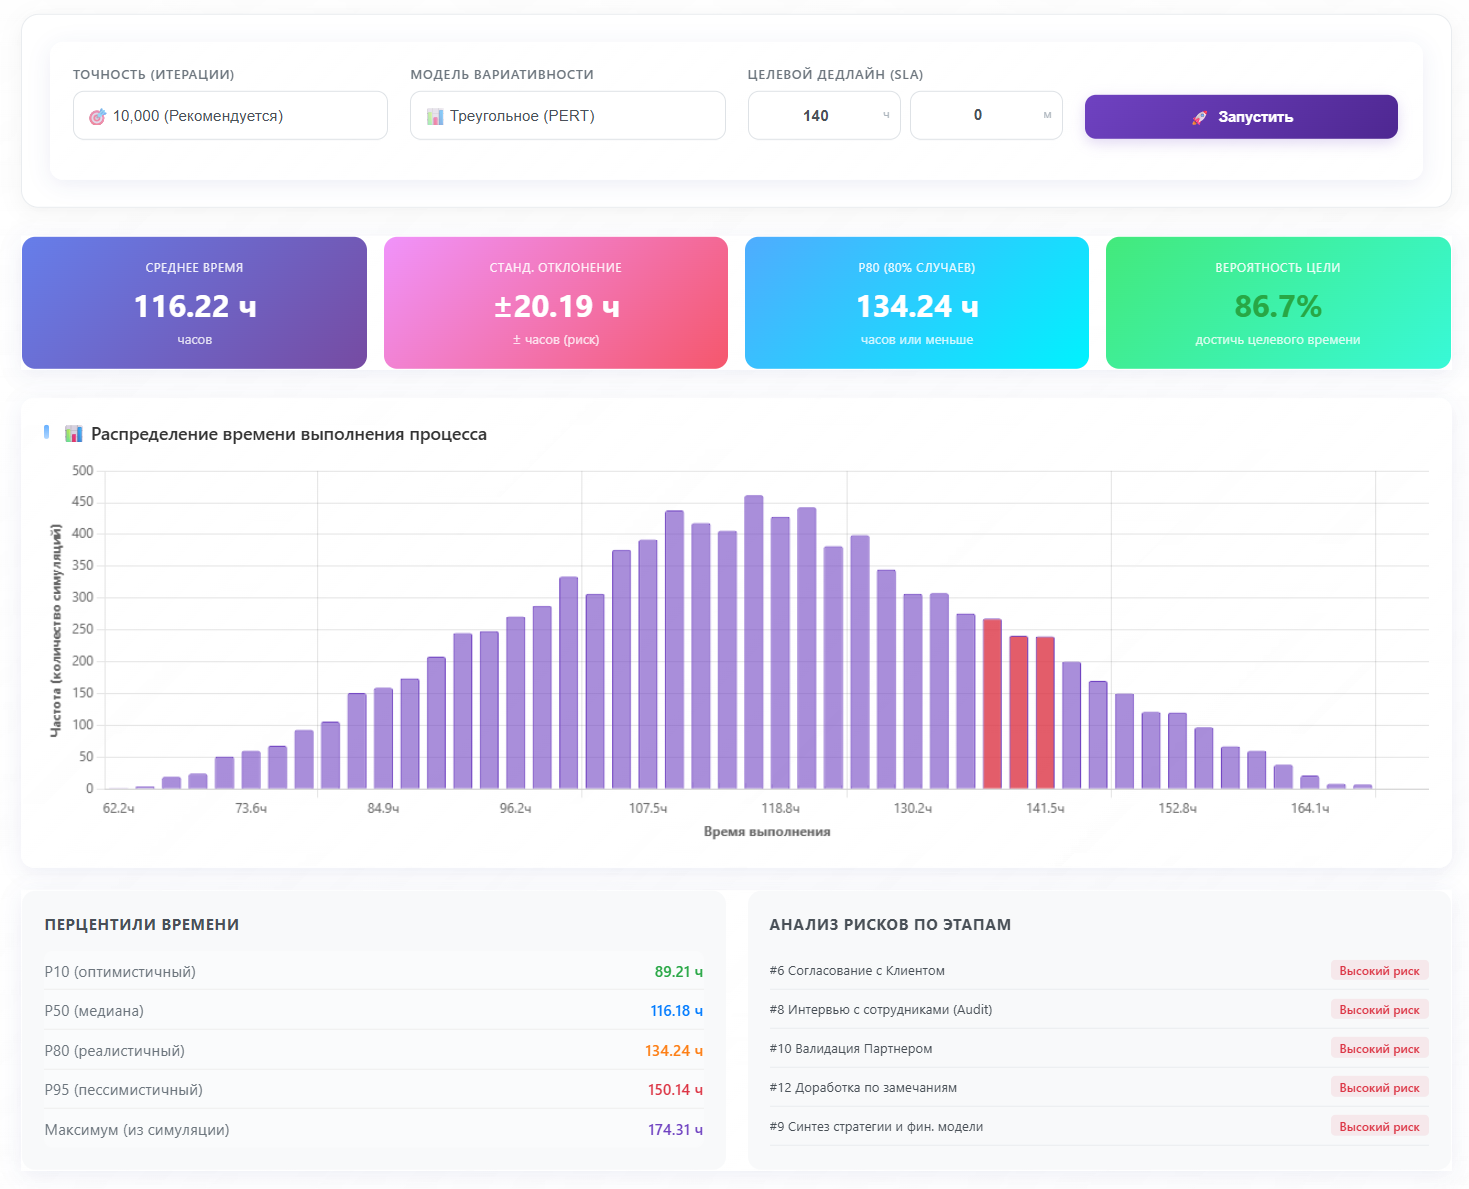Screen dimensions: 1469x1189
Task: Click the rocket icon on Запустить button
Action: click(x=1201, y=116)
